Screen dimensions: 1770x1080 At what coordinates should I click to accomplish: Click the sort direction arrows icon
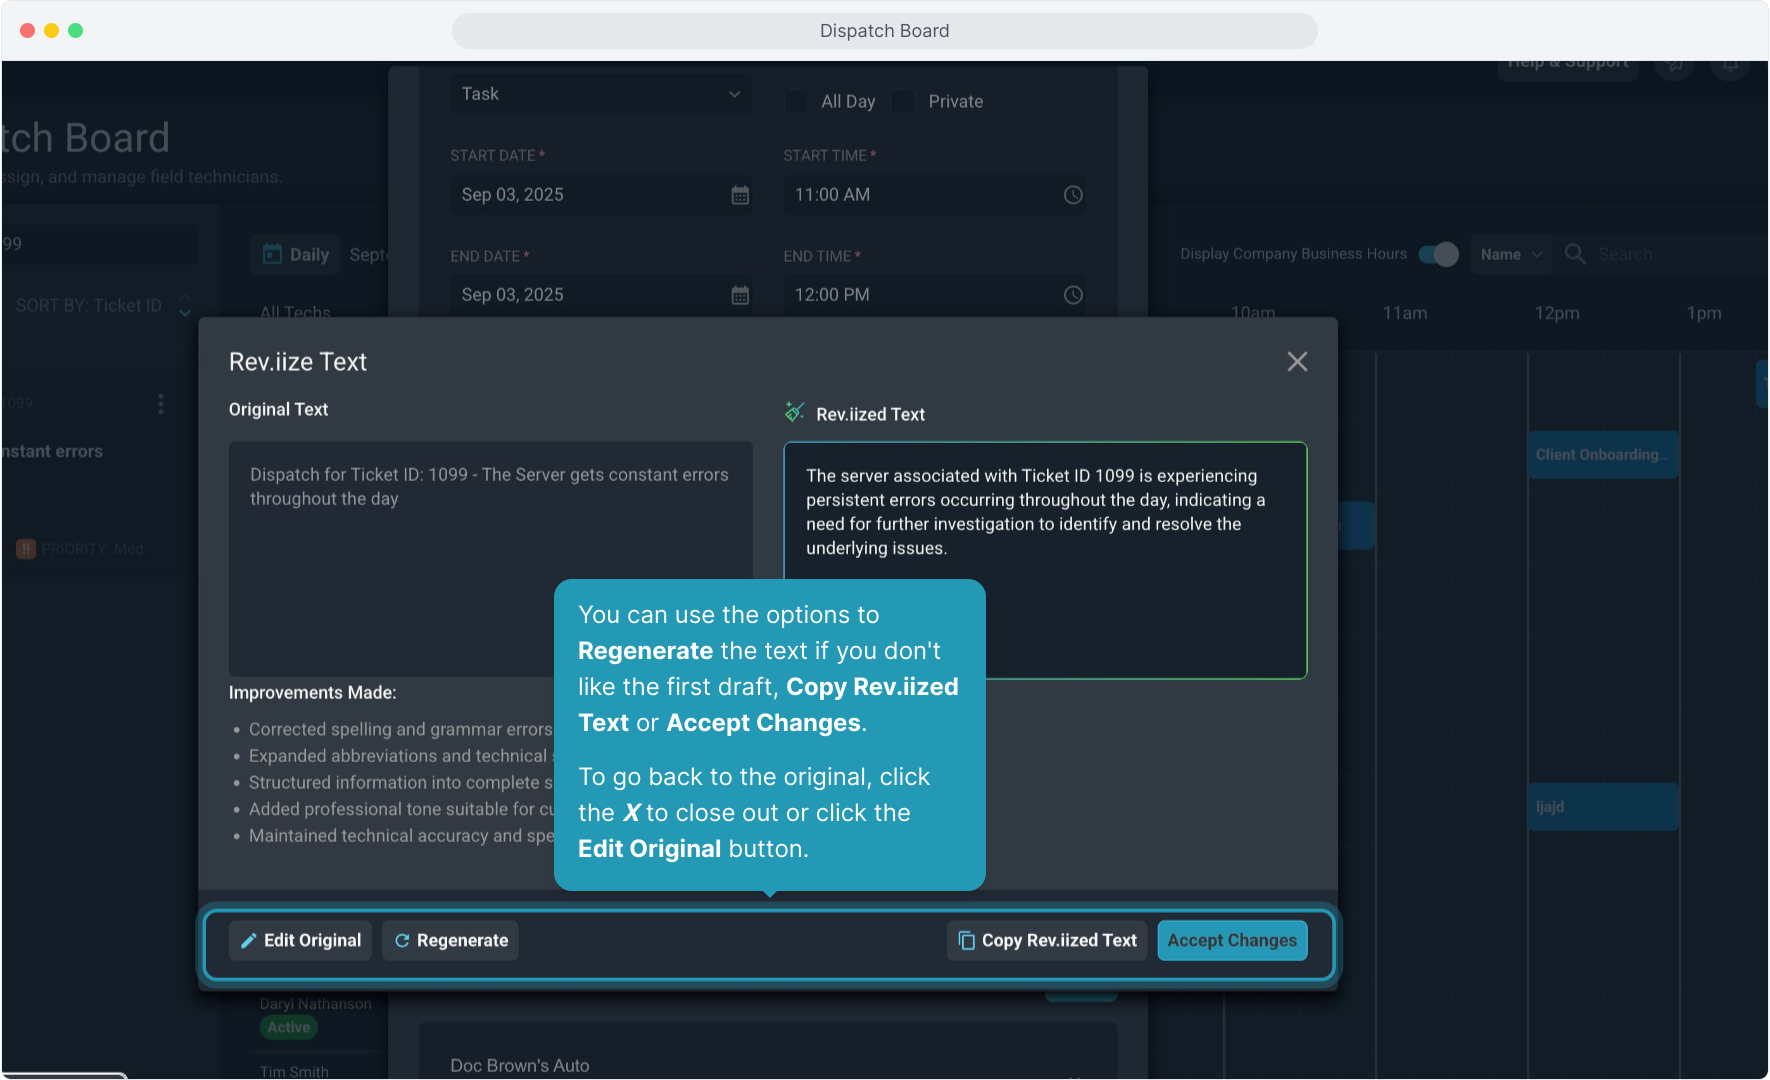tap(185, 305)
